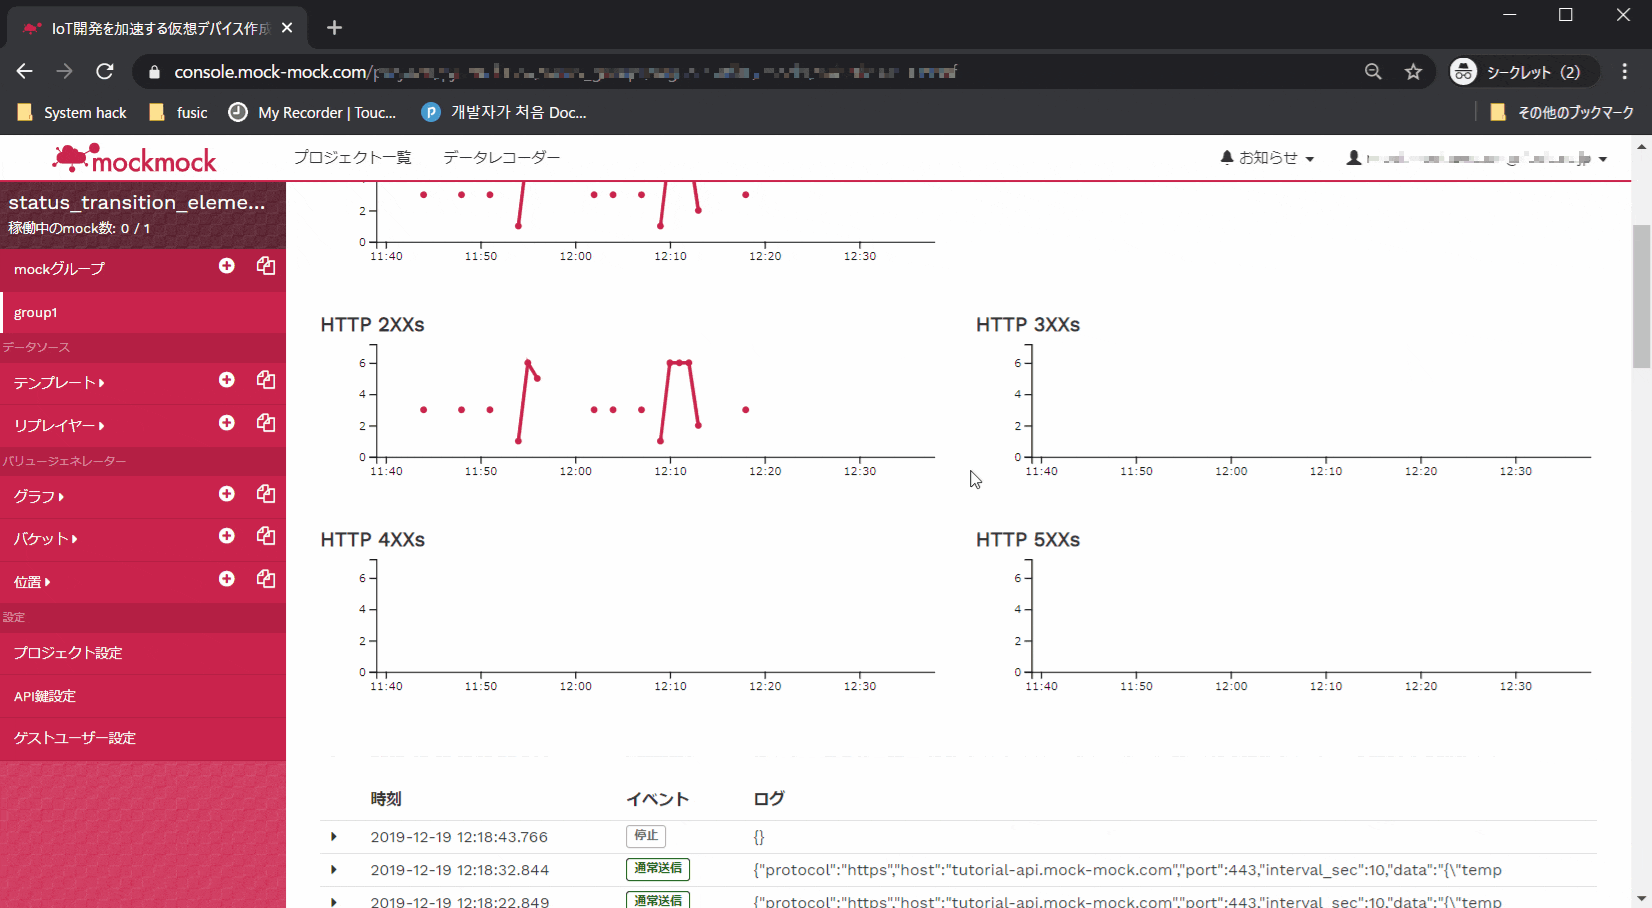Go back using the browser back arrow
1652x908 pixels.
pos(25,71)
